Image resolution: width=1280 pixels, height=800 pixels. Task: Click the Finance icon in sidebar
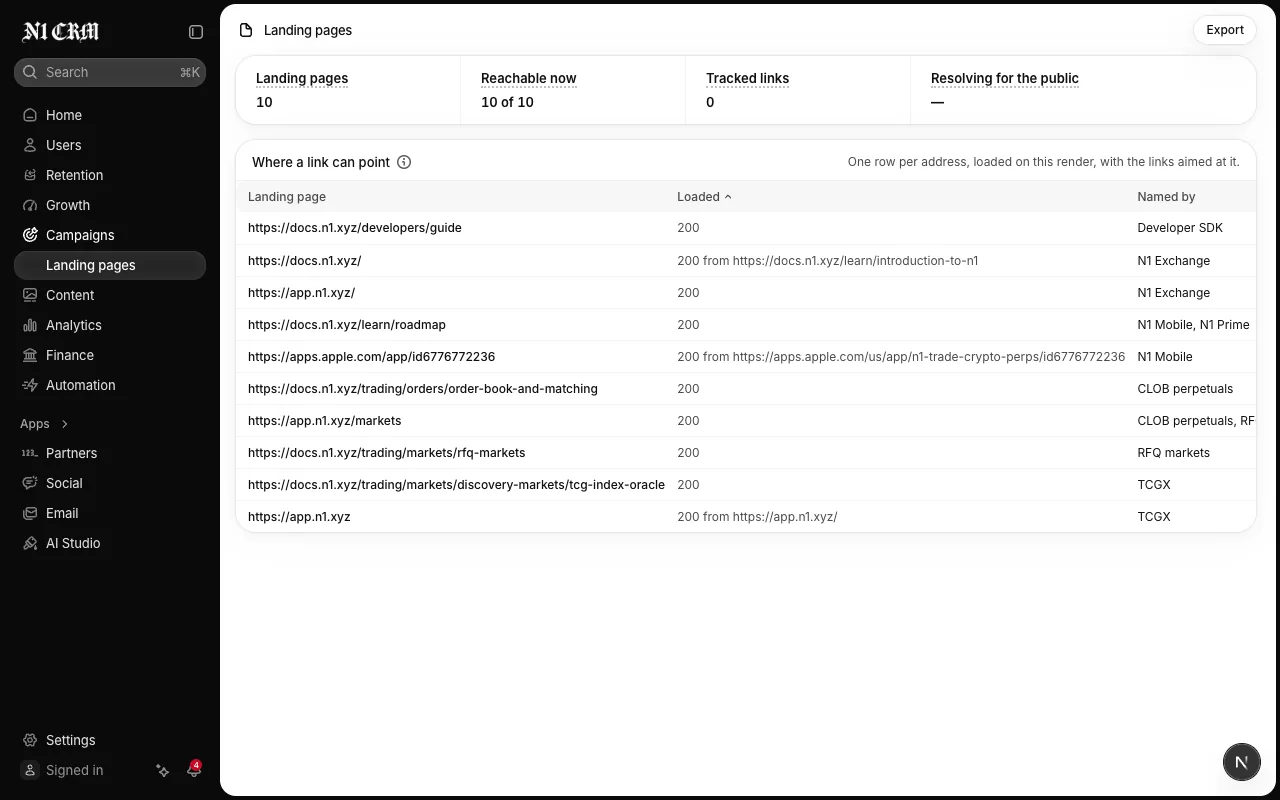point(30,355)
